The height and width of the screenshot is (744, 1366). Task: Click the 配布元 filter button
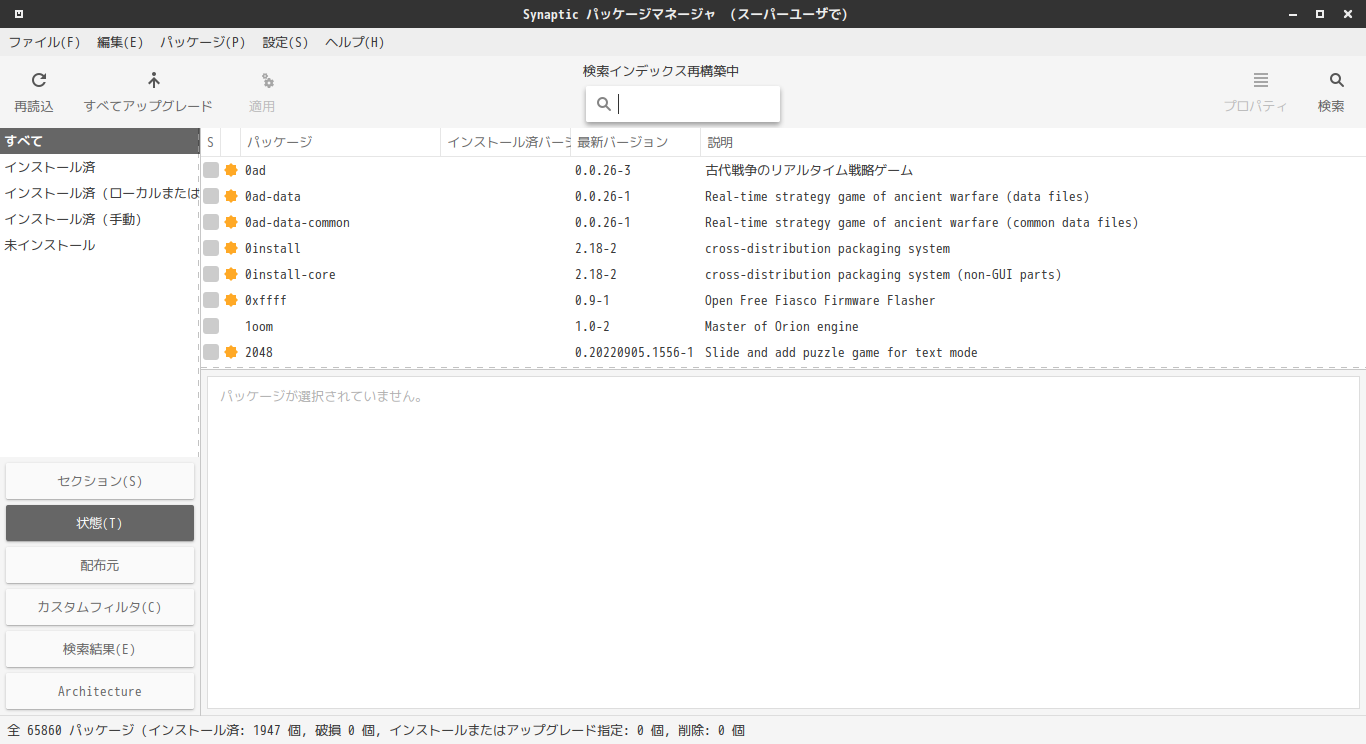[x=100, y=565]
